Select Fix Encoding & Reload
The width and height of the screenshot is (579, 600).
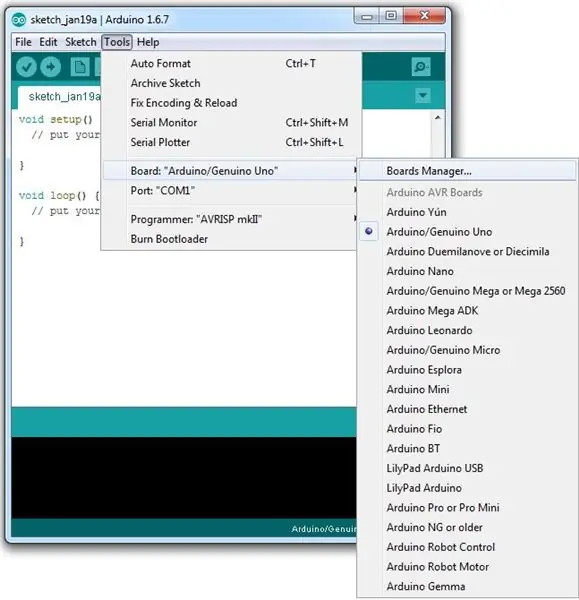click(230, 103)
